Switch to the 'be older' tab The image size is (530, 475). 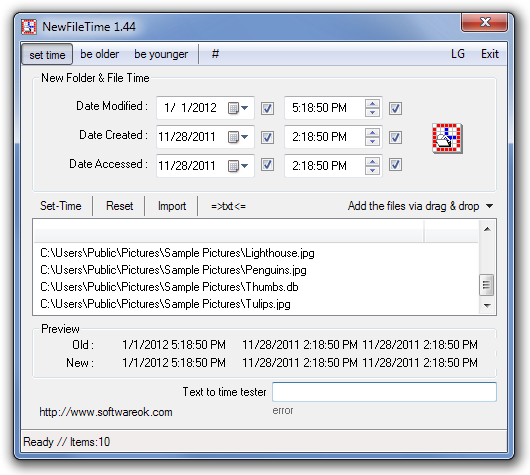(99, 54)
